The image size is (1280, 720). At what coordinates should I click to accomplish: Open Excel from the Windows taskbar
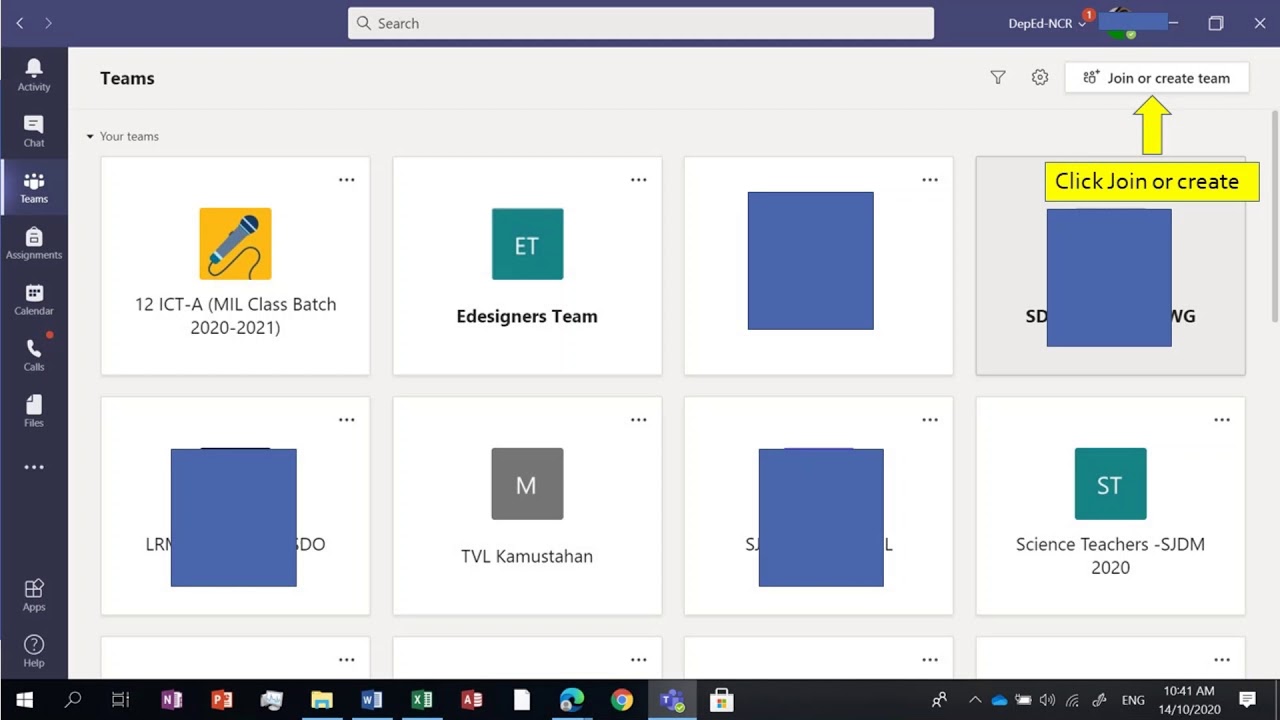(422, 700)
